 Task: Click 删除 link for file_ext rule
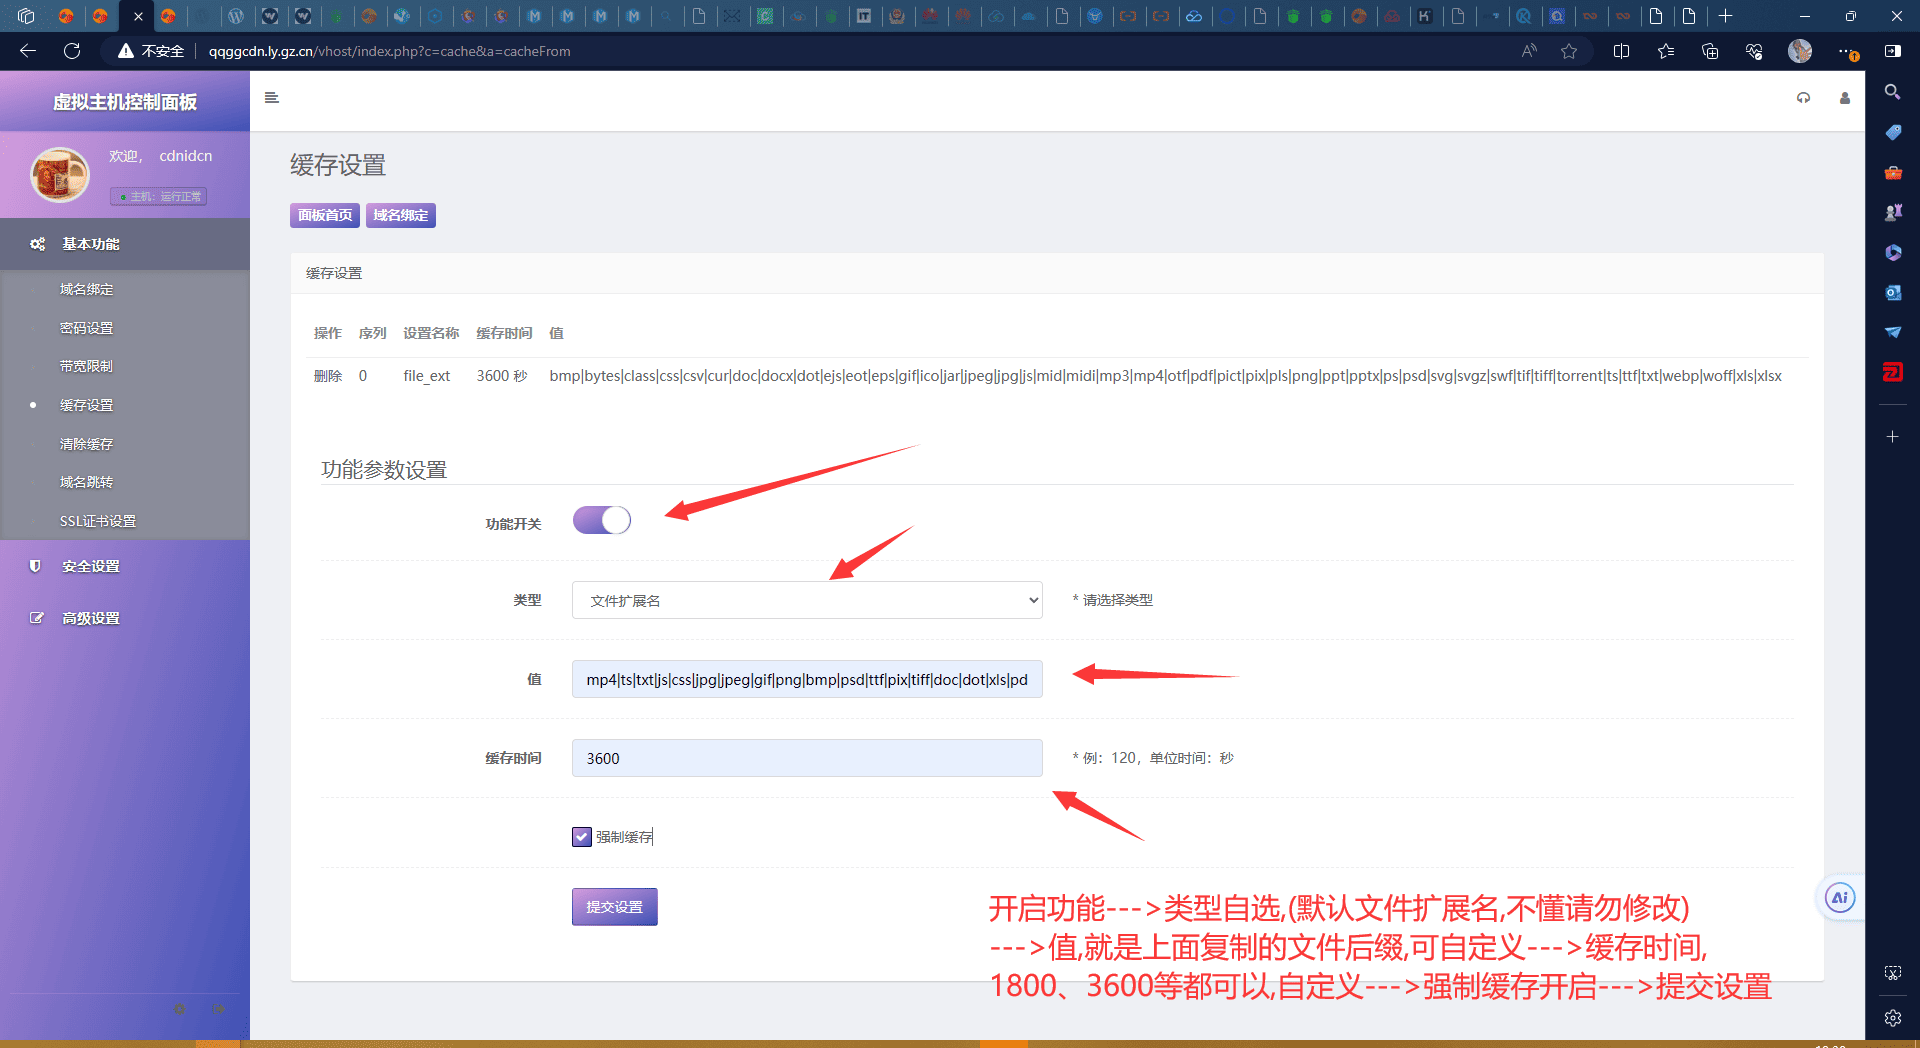(x=327, y=376)
